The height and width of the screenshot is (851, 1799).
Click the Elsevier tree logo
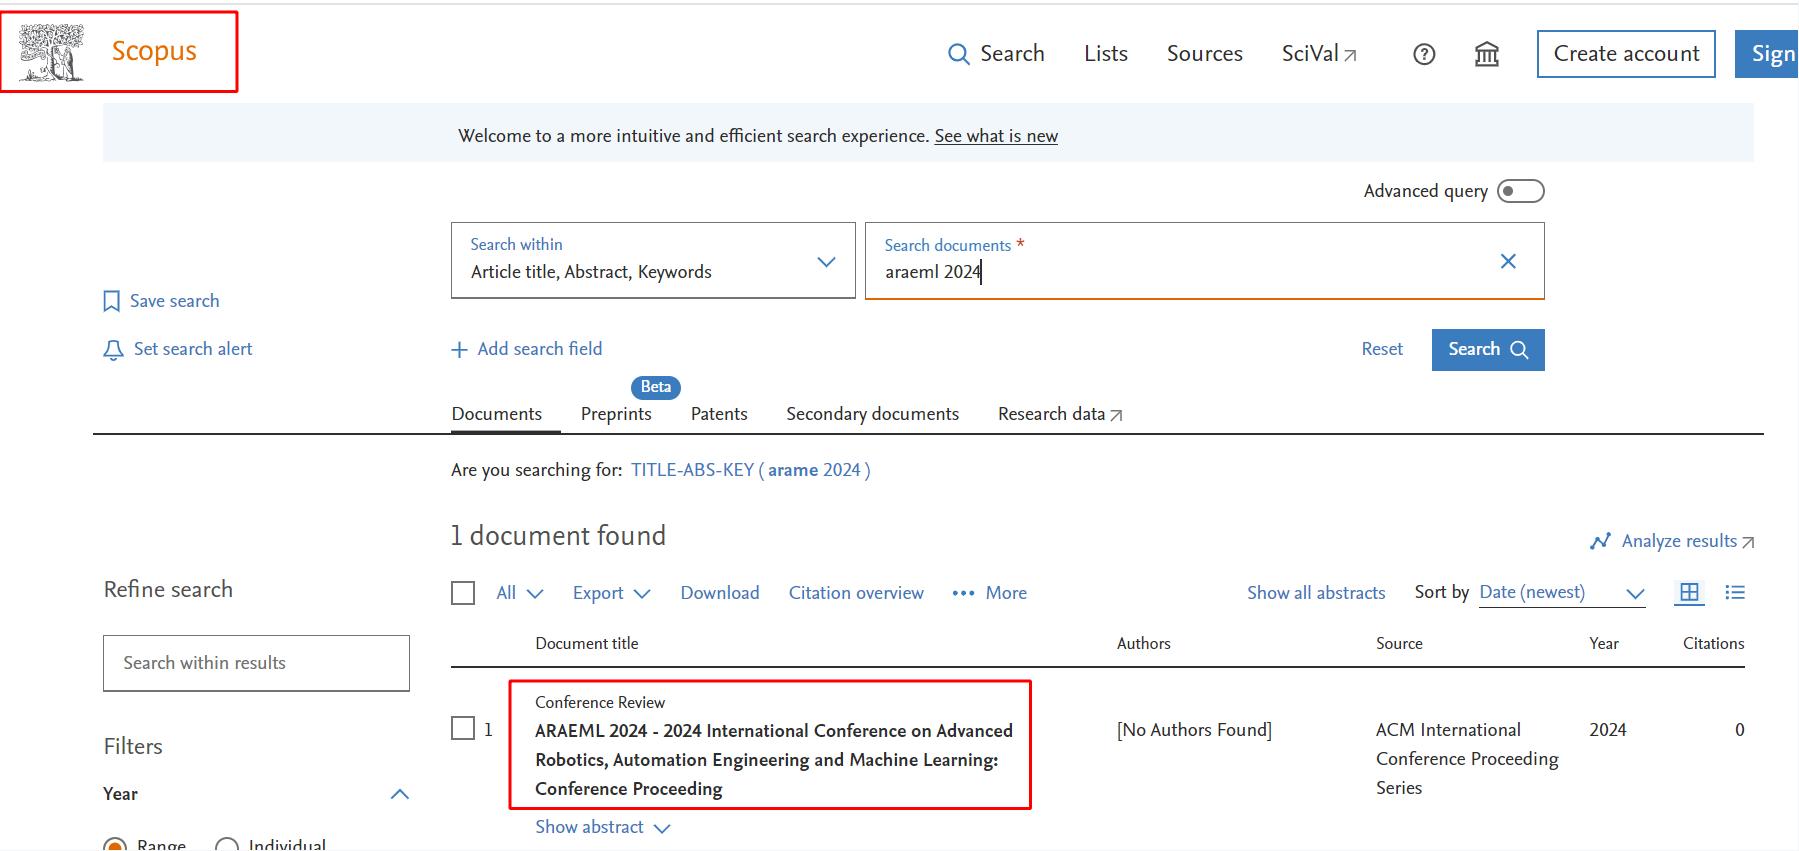pyautogui.click(x=52, y=52)
